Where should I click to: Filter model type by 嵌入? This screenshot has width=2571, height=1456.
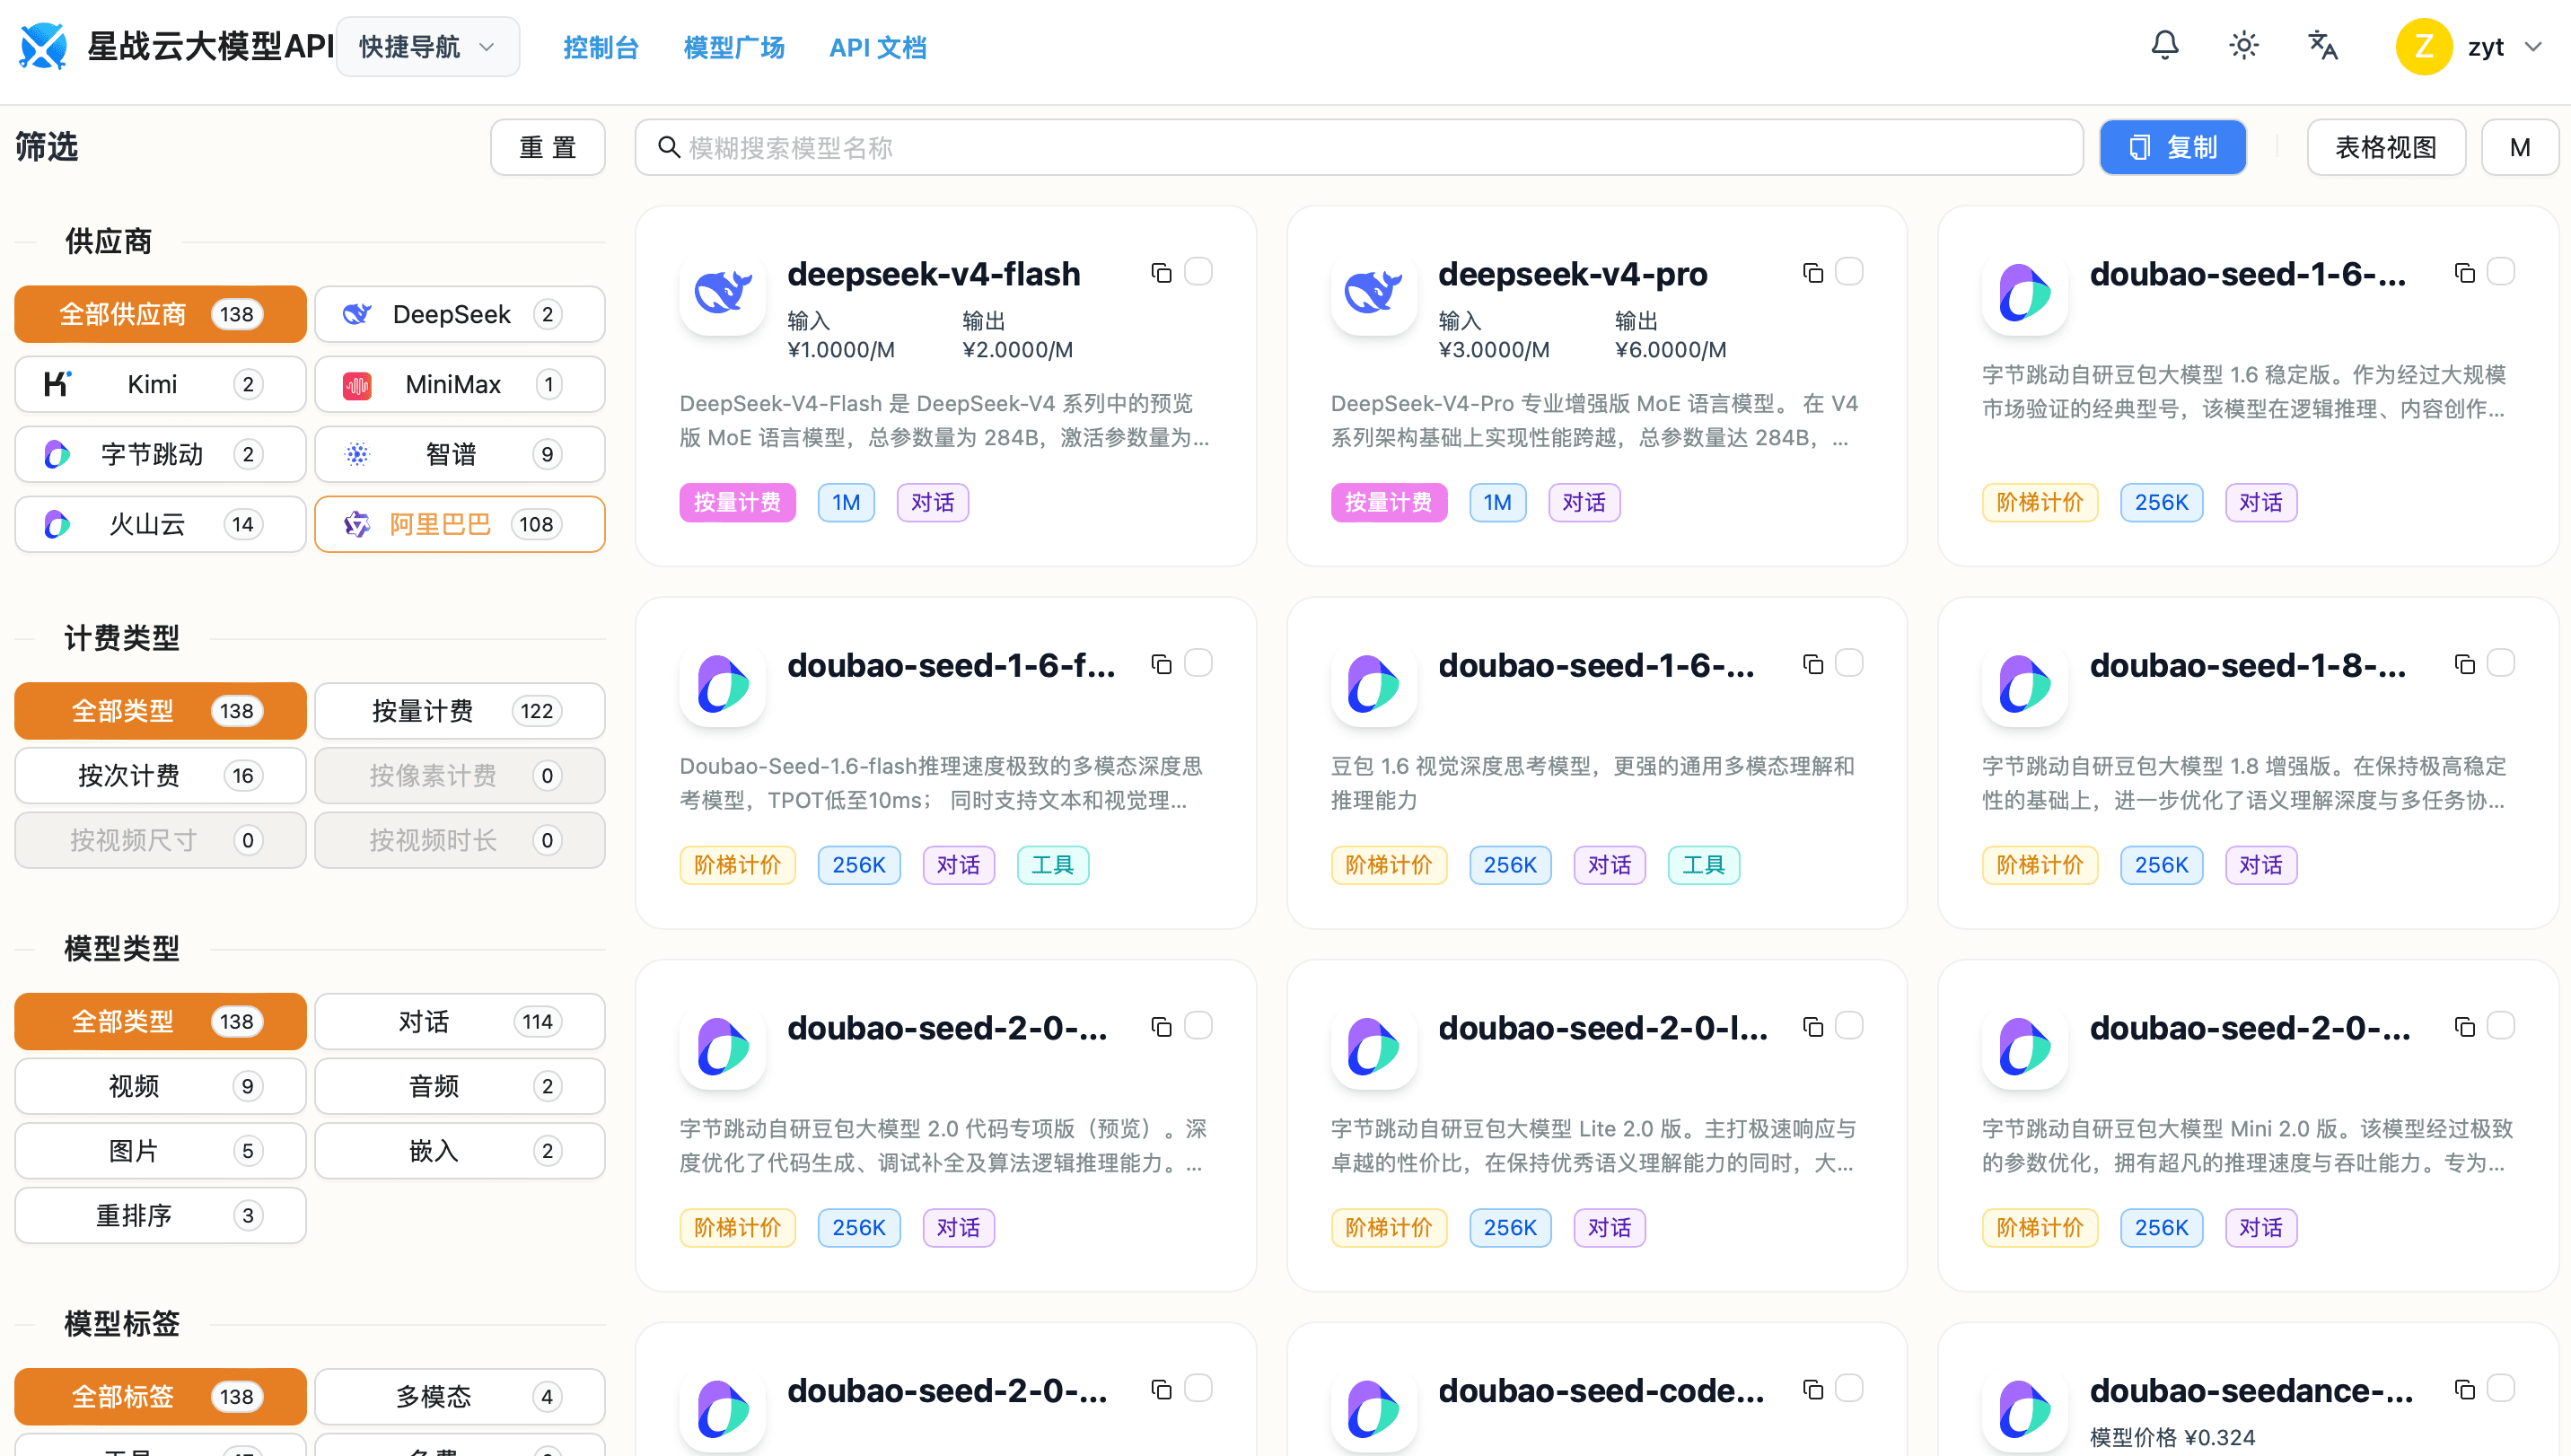pos(460,1151)
